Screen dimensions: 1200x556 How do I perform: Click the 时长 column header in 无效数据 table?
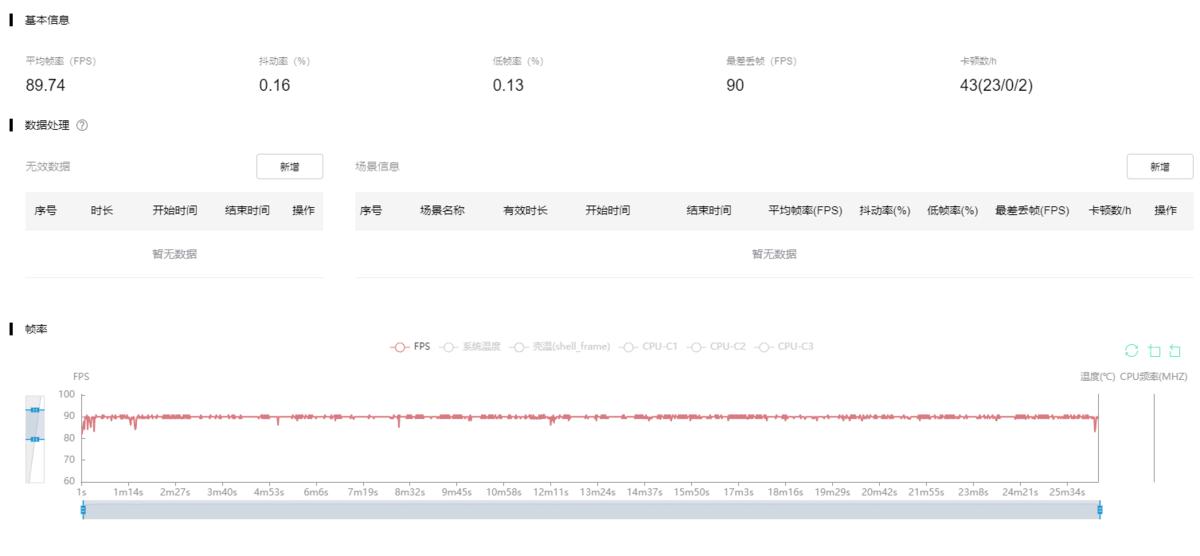click(x=102, y=211)
